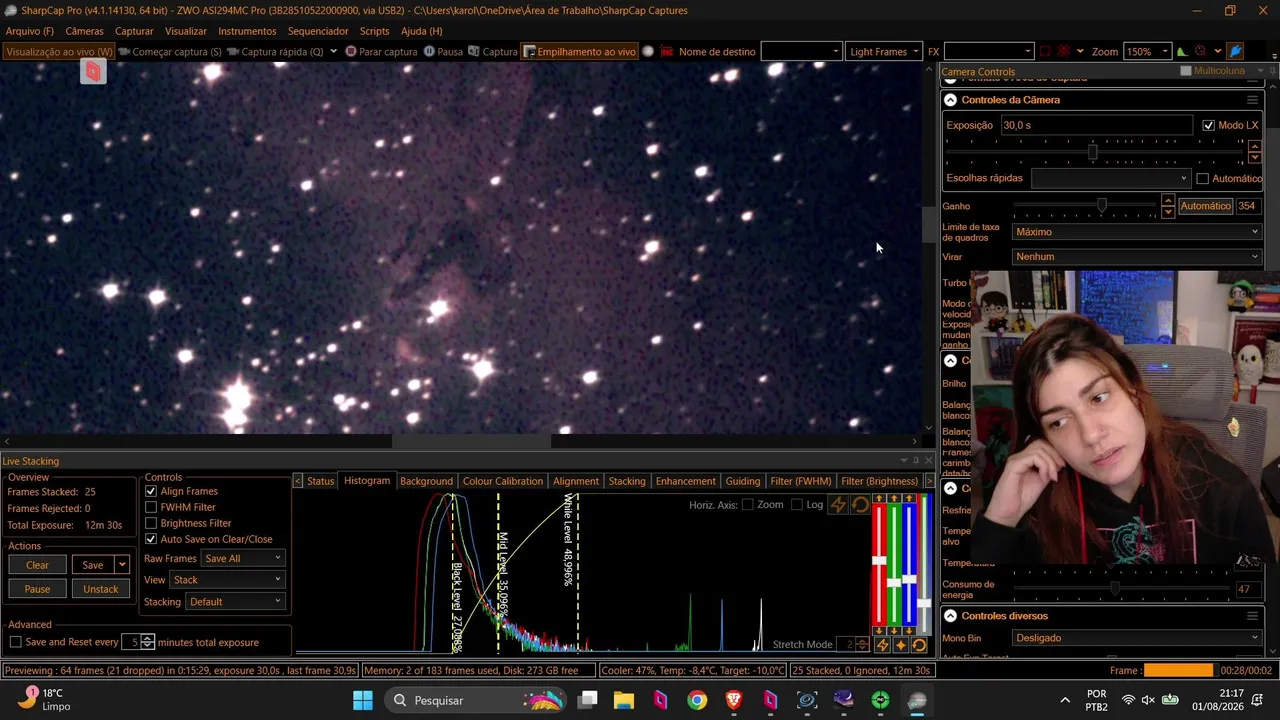This screenshot has width=1280, height=720.
Task: Show hidden system tray icons
Action: click(1065, 700)
